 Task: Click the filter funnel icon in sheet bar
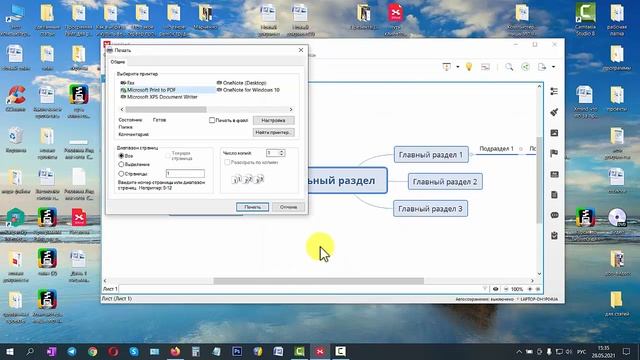pos(484,289)
